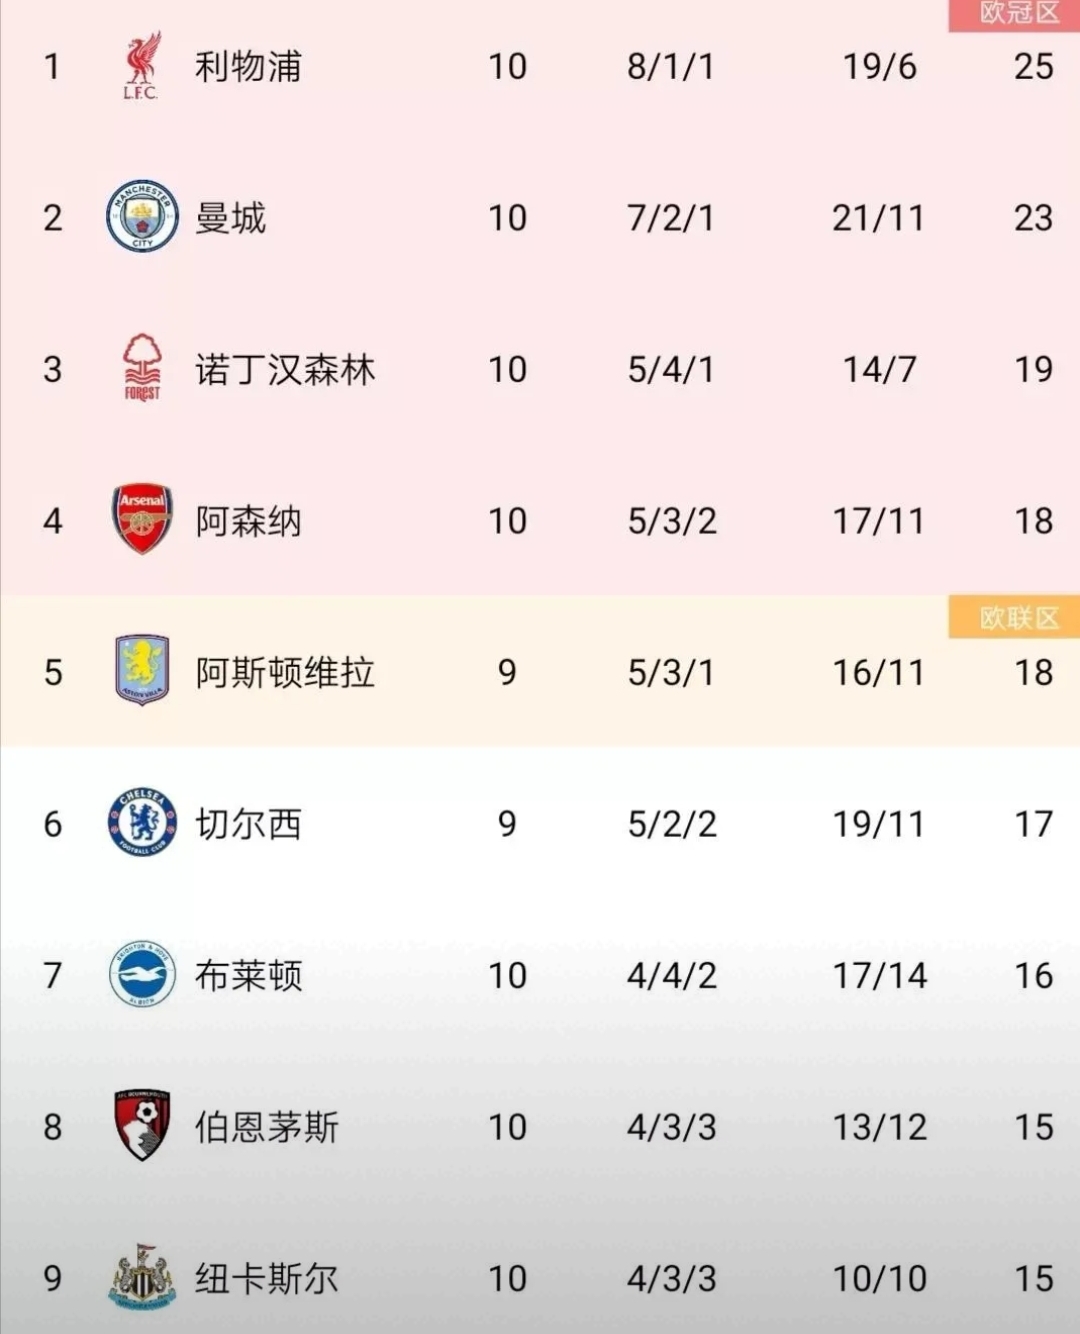Select 切尔西 row points value 17

point(1033,824)
